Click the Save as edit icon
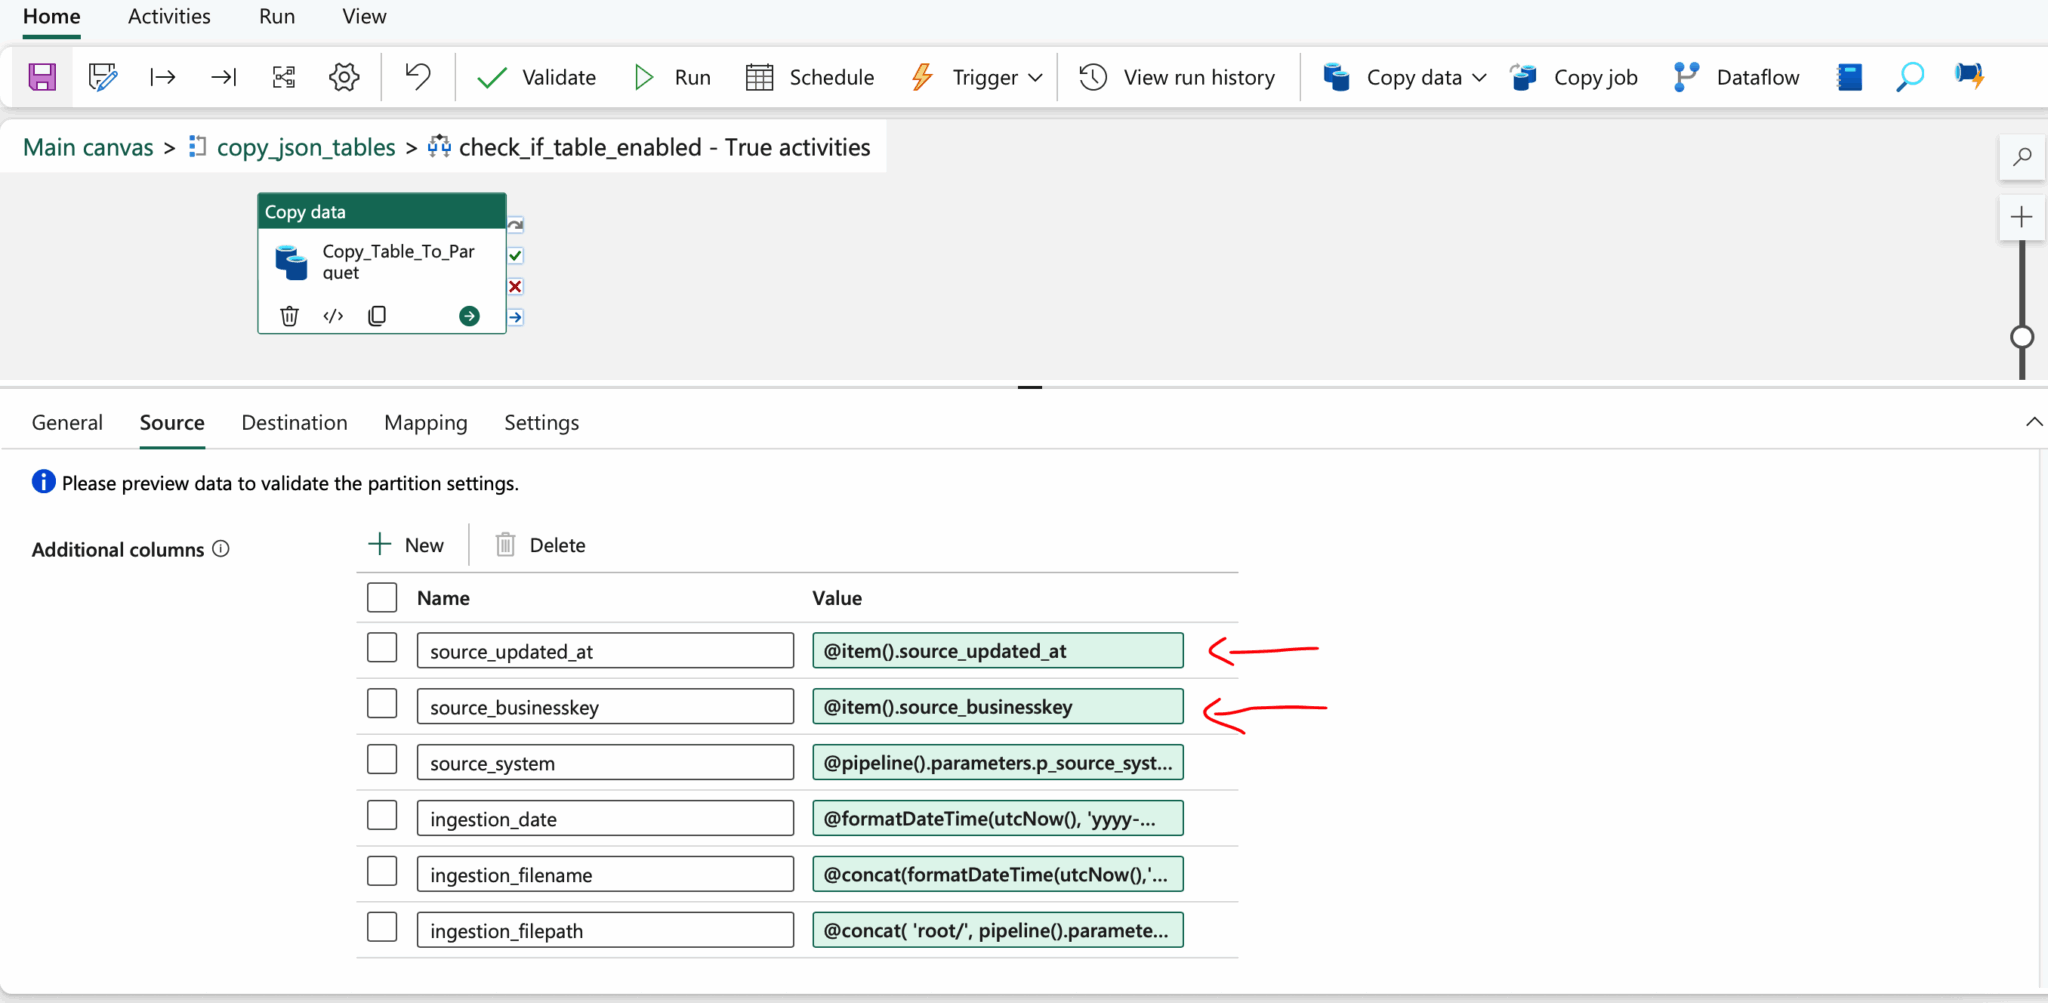Image resolution: width=2048 pixels, height=1003 pixels. (102, 77)
